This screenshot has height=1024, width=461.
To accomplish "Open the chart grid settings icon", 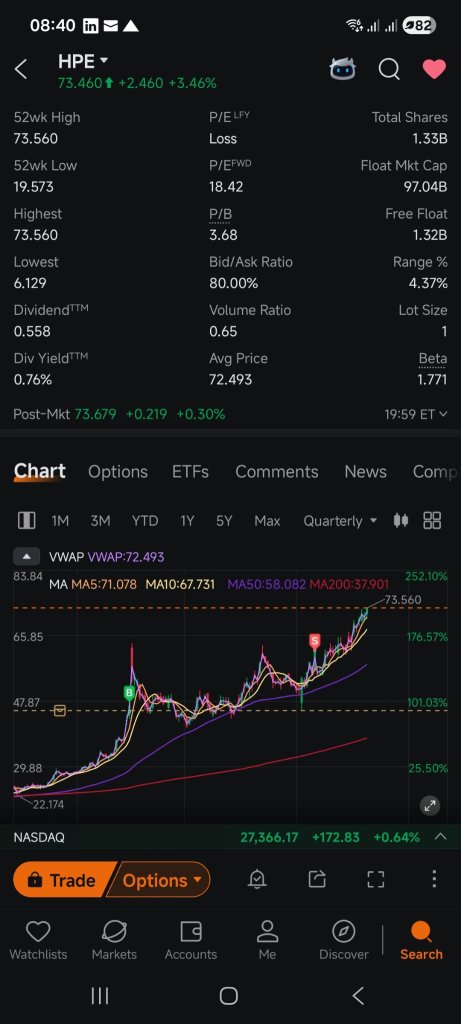I will click(x=432, y=520).
